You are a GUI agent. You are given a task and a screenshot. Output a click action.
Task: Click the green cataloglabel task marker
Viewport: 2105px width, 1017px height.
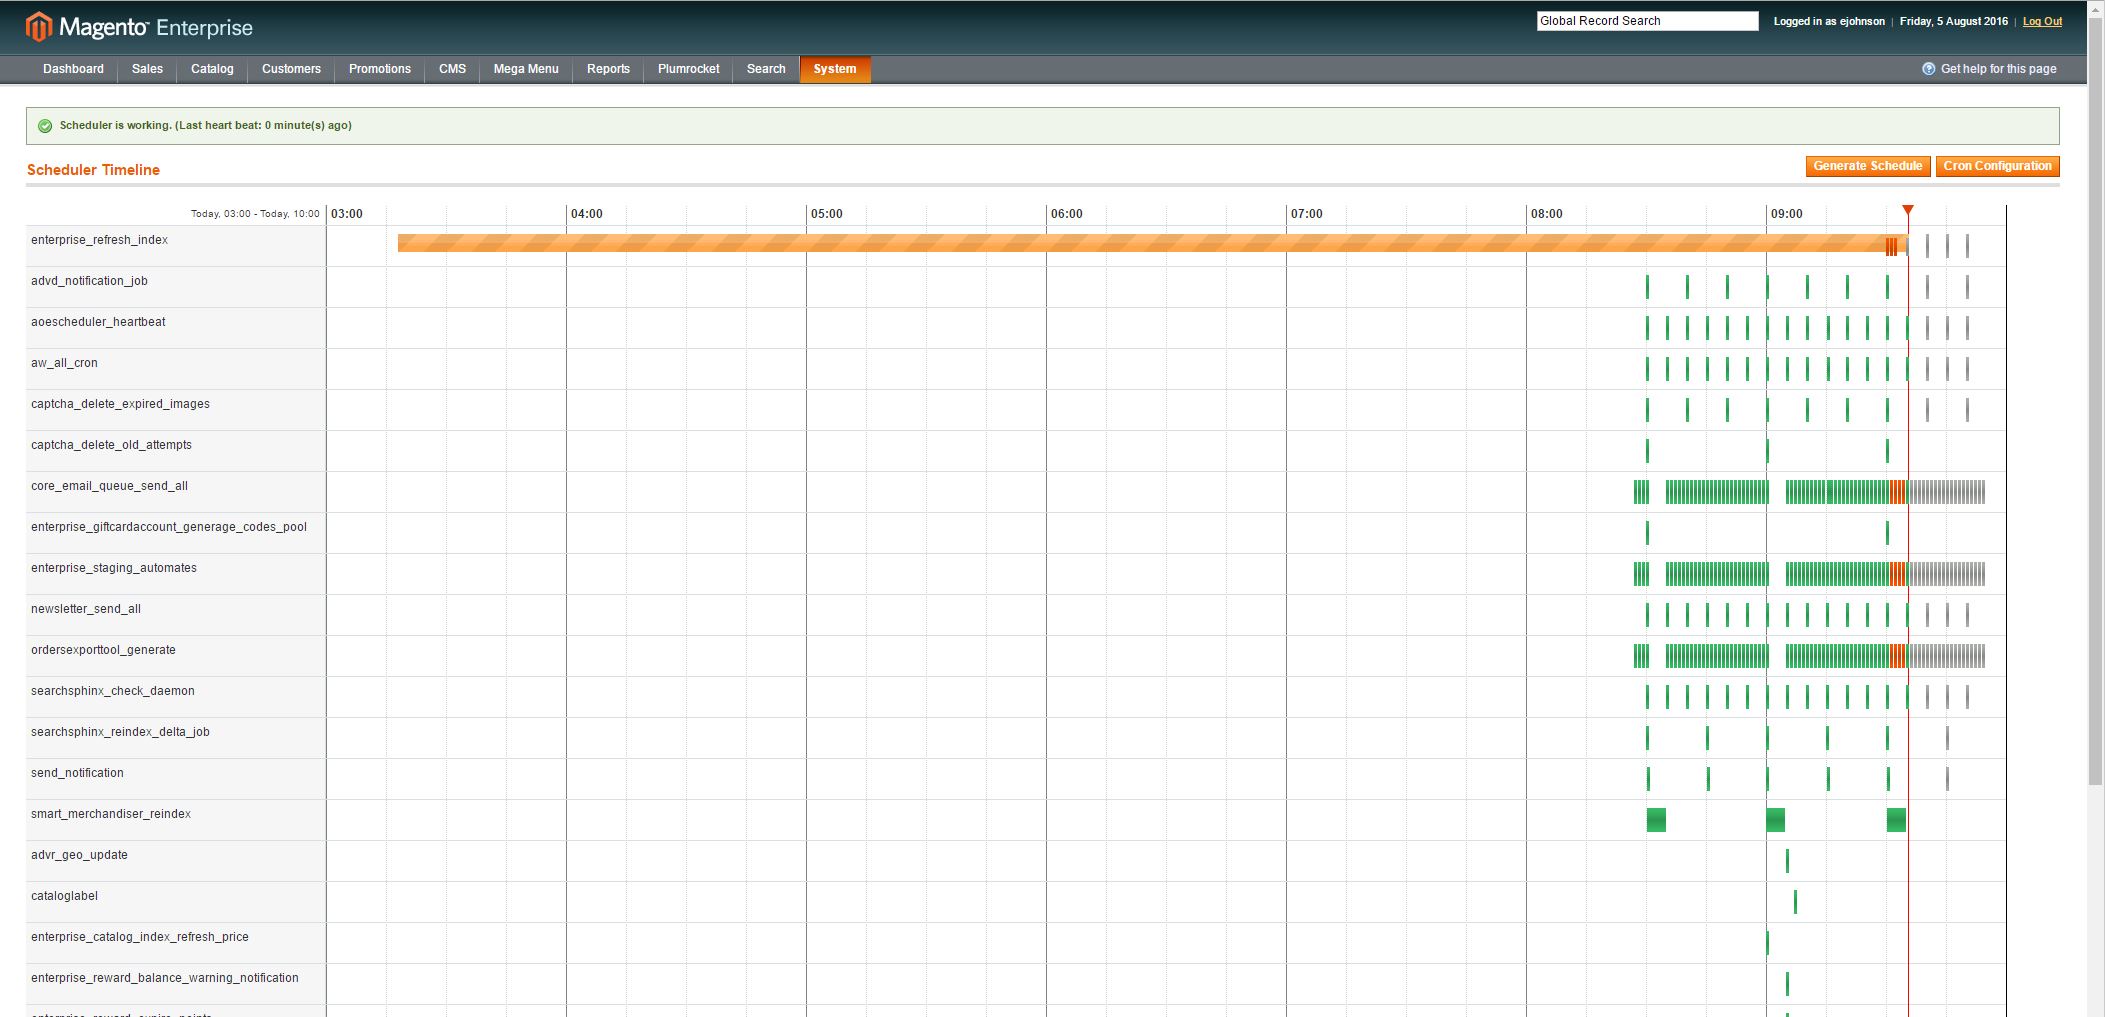tap(1795, 902)
